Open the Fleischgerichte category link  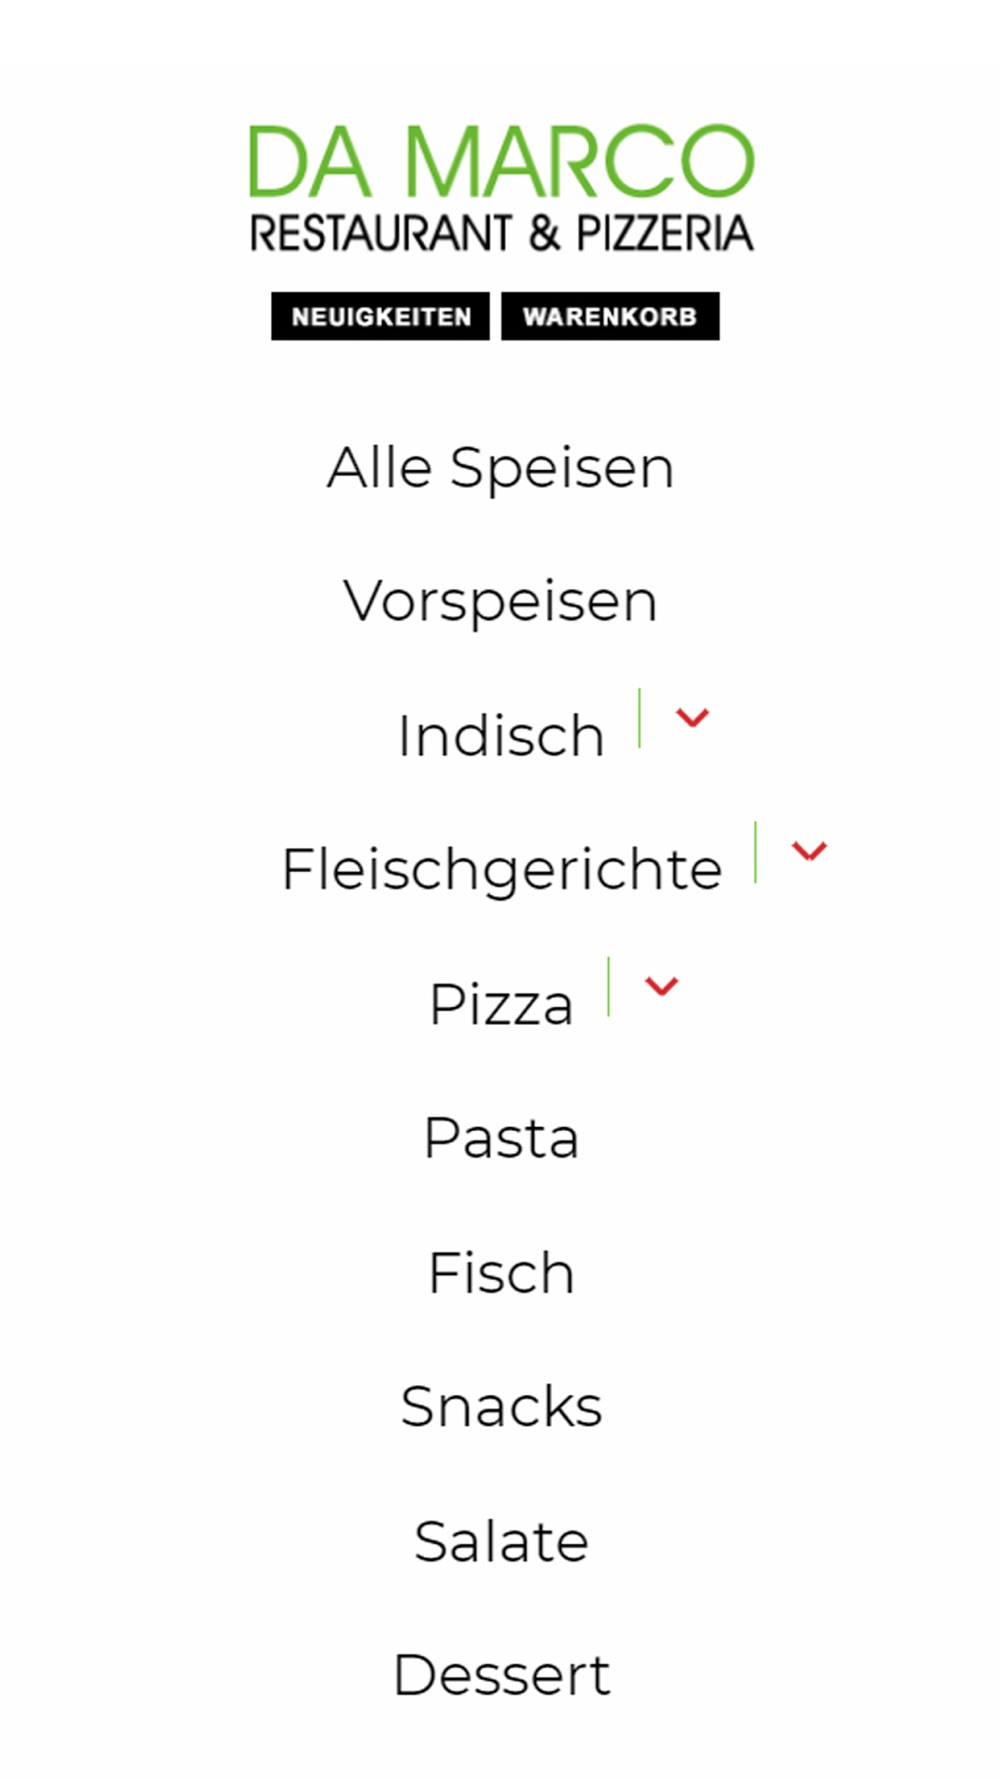[x=501, y=870]
